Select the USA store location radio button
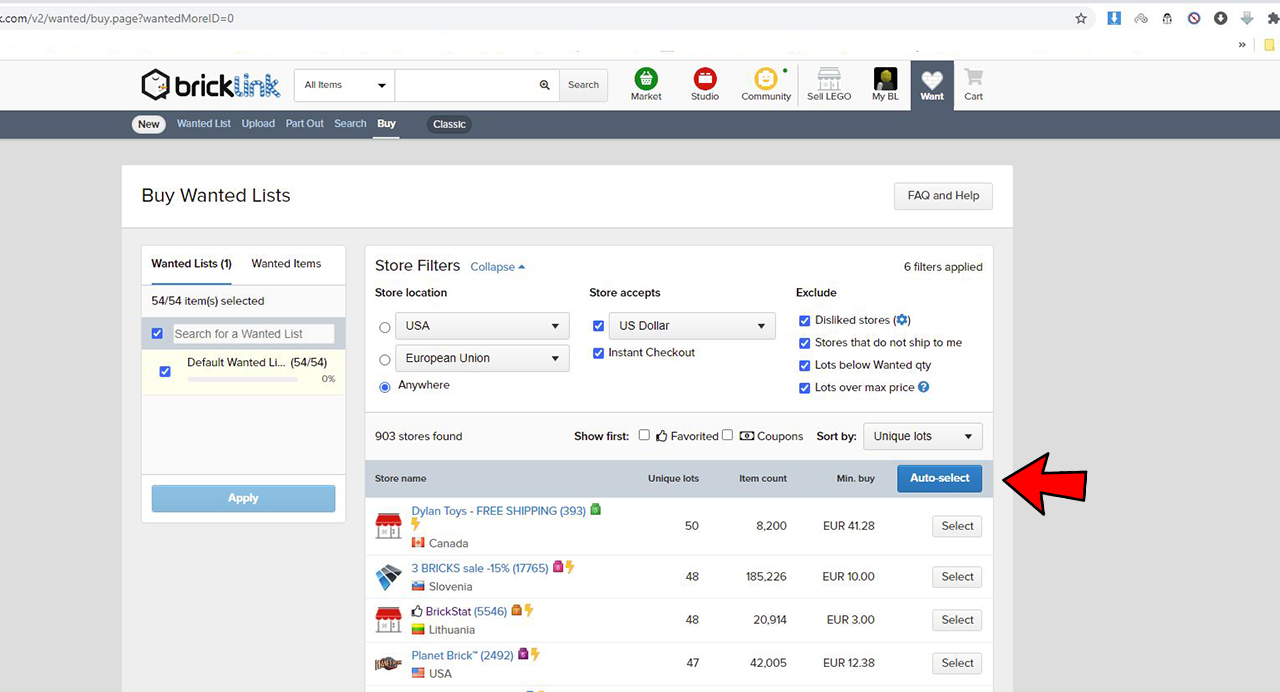This screenshot has height=692, width=1280. [x=385, y=327]
